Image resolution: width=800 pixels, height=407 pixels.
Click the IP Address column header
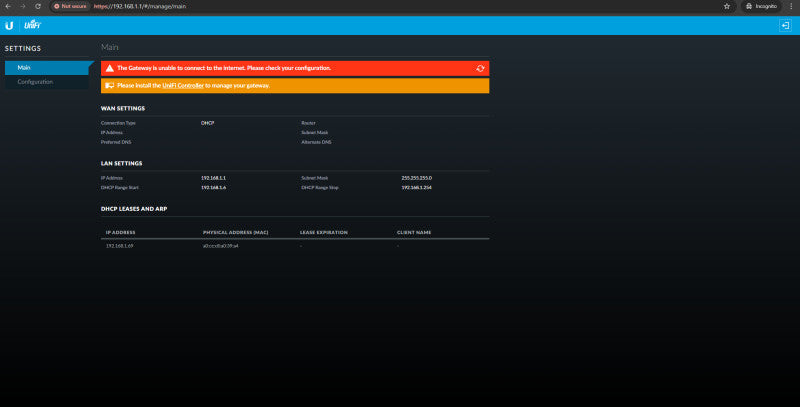click(120, 233)
